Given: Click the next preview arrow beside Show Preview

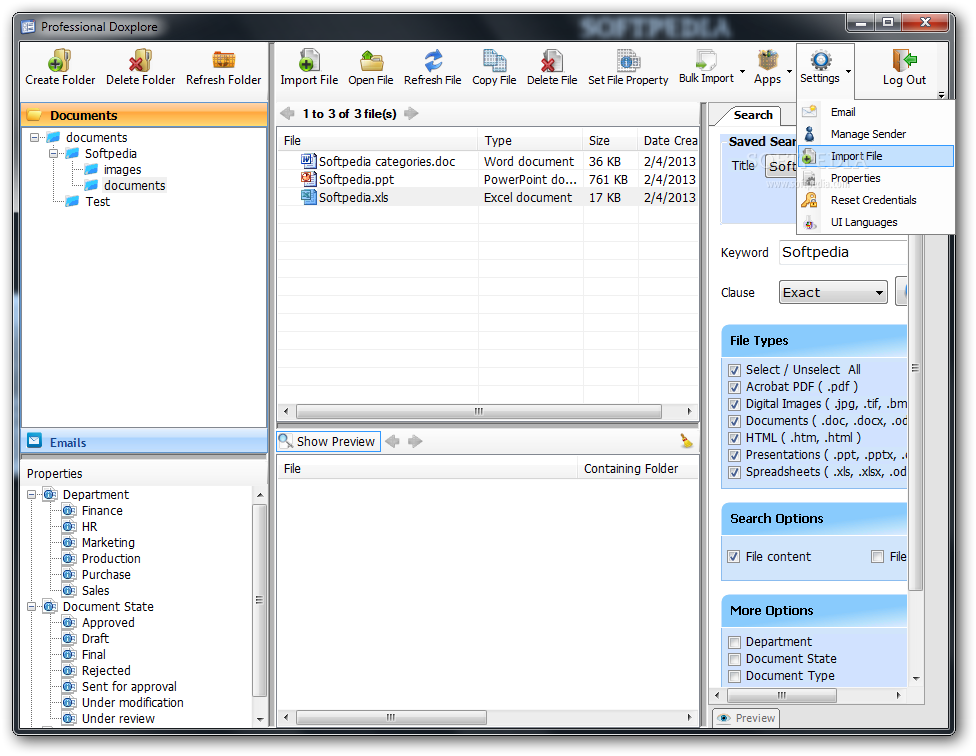Looking at the screenshot, I should click(x=415, y=441).
